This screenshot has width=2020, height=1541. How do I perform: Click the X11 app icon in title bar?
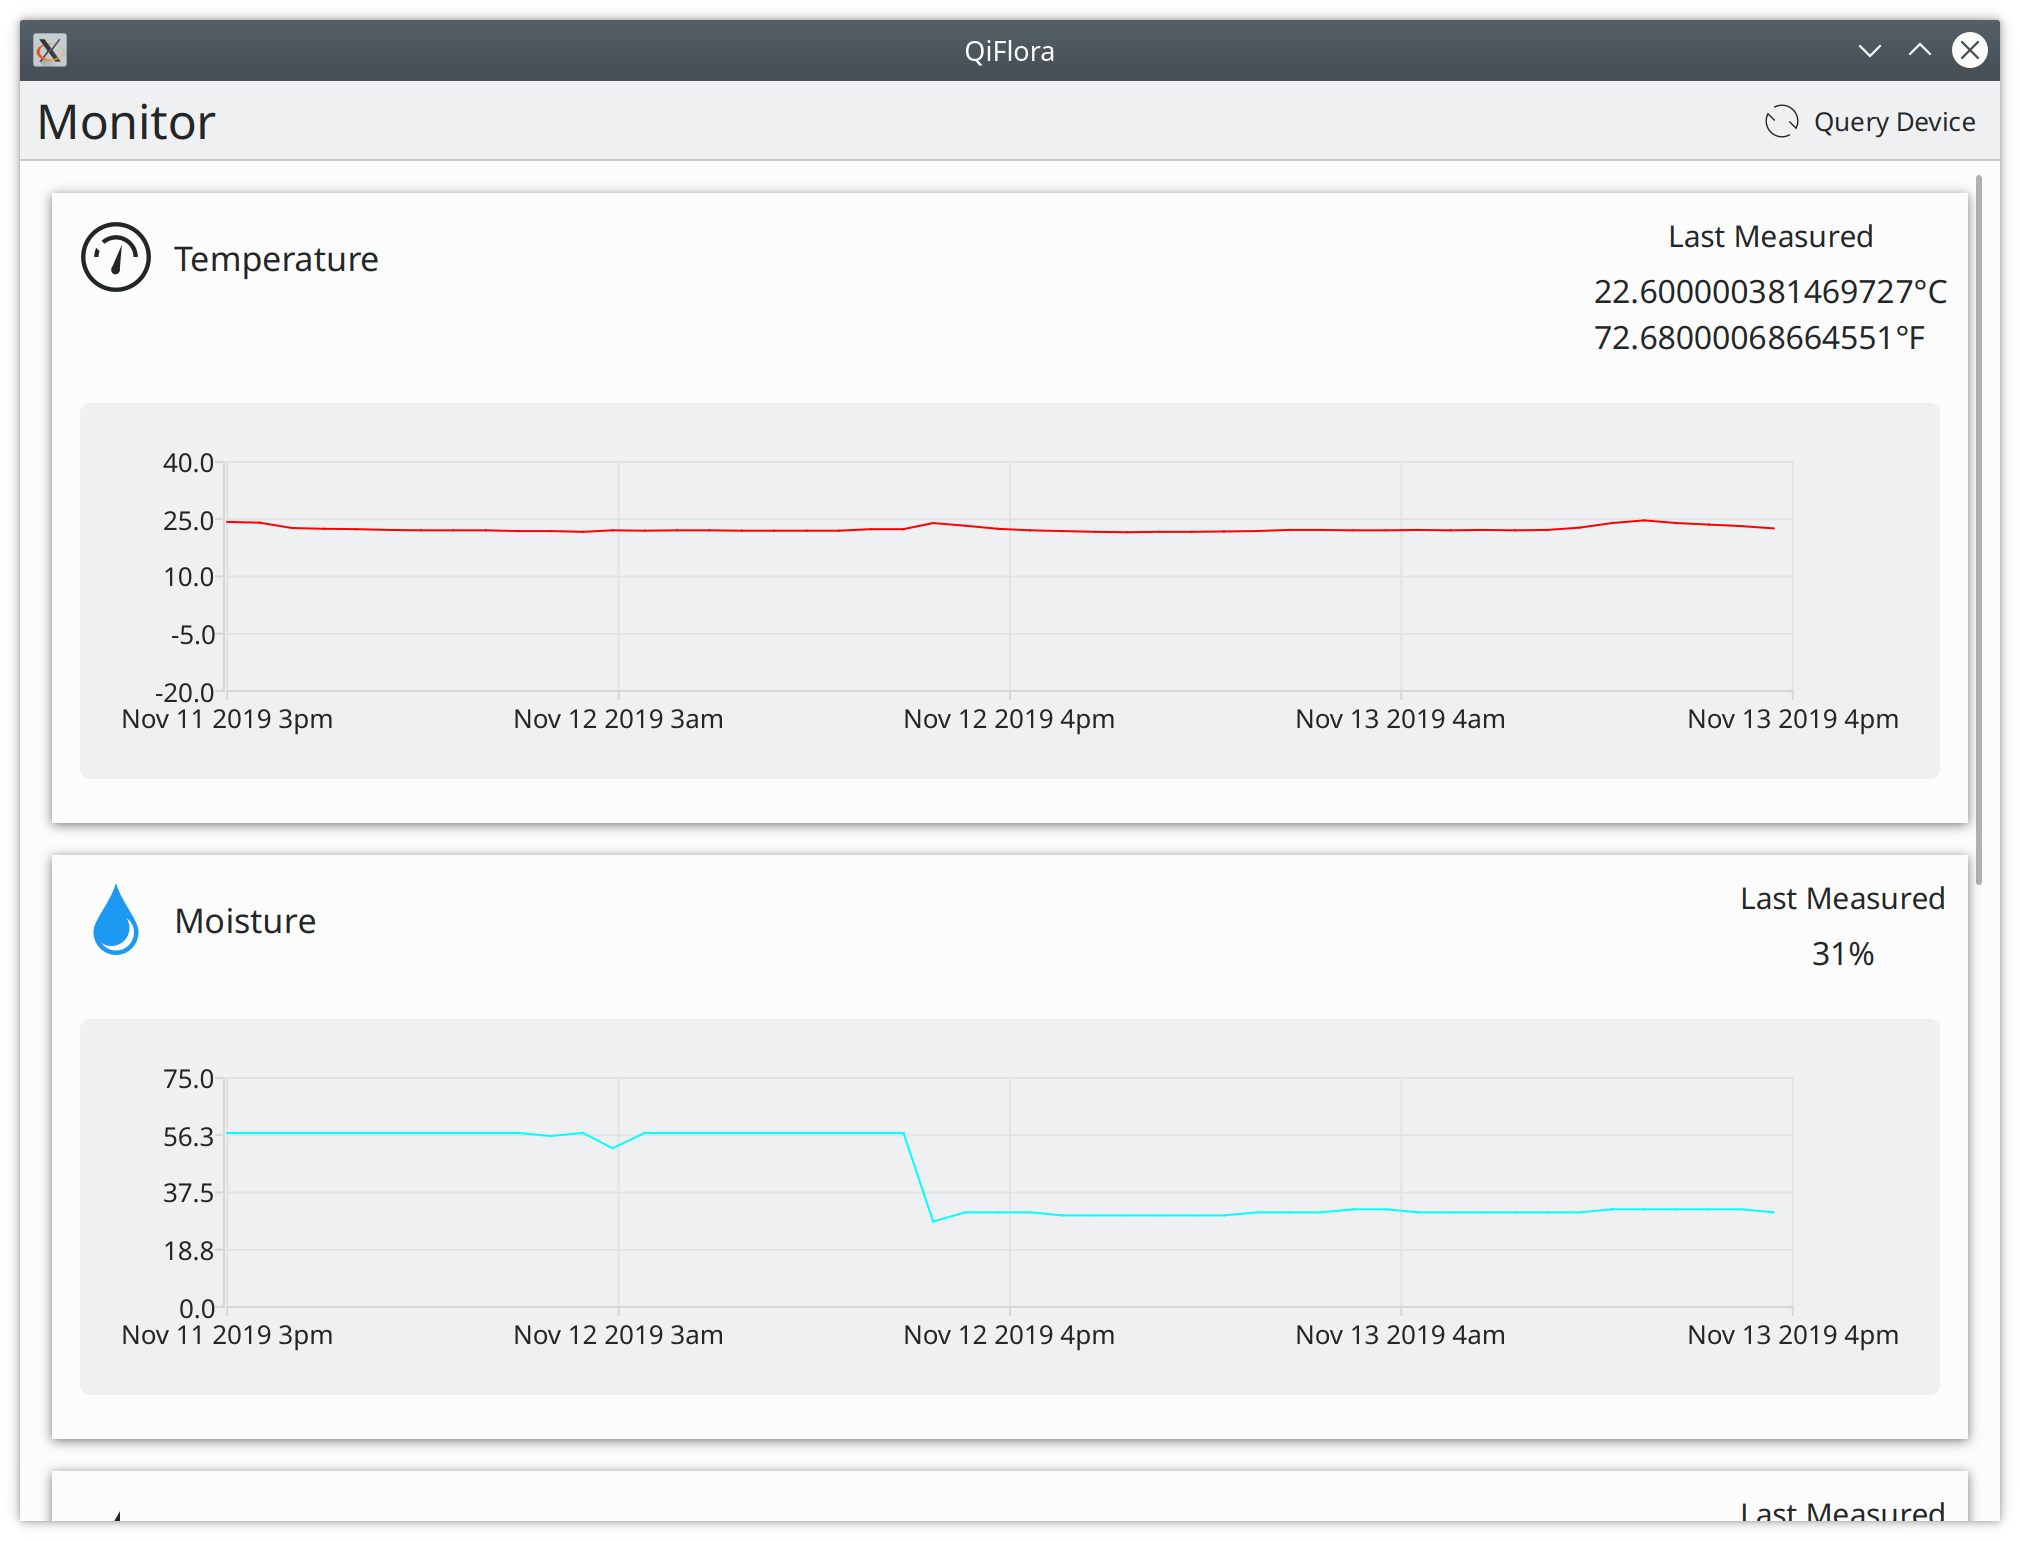(49, 50)
